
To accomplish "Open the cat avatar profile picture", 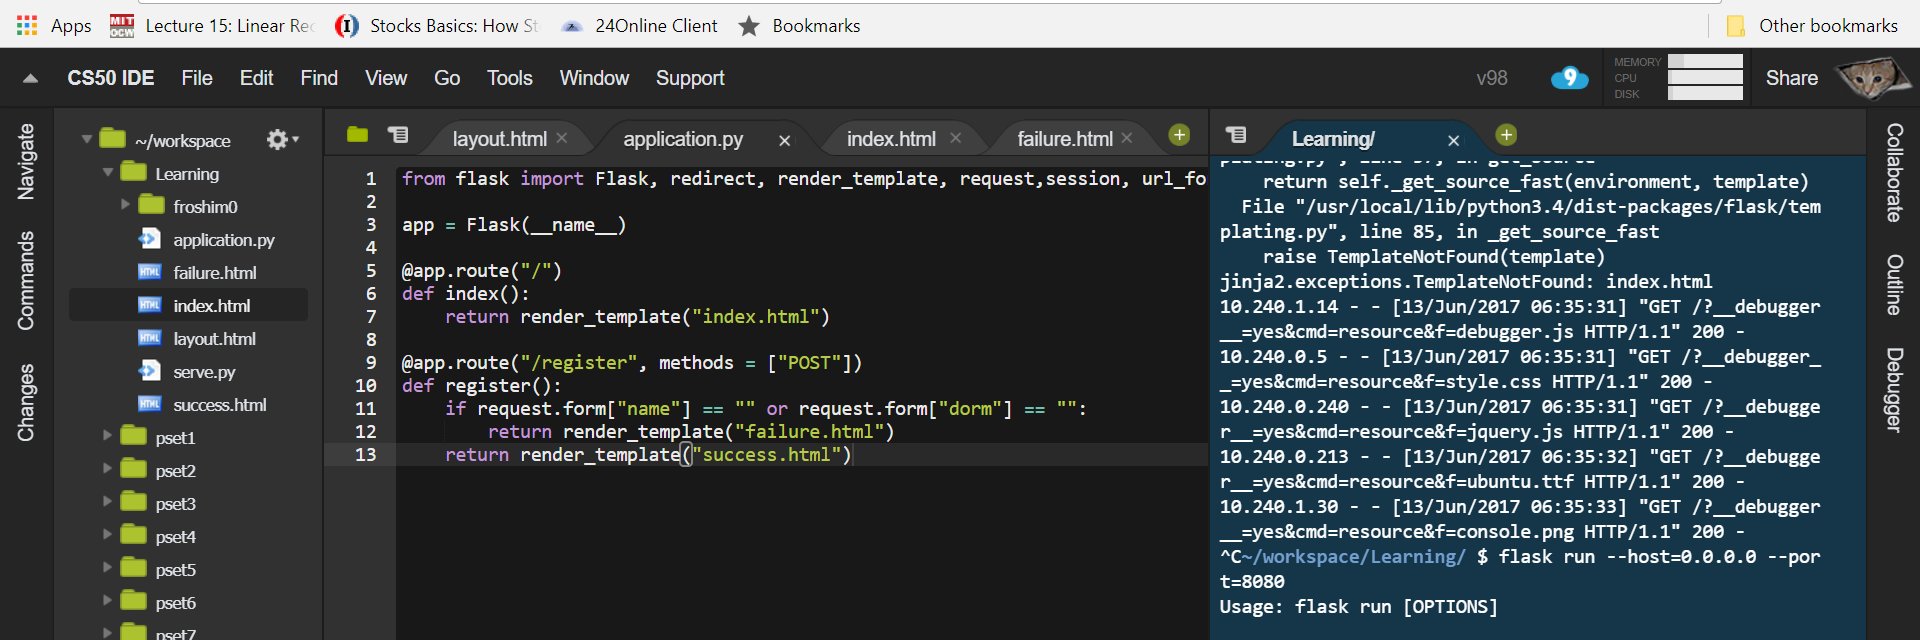I will [x=1873, y=78].
